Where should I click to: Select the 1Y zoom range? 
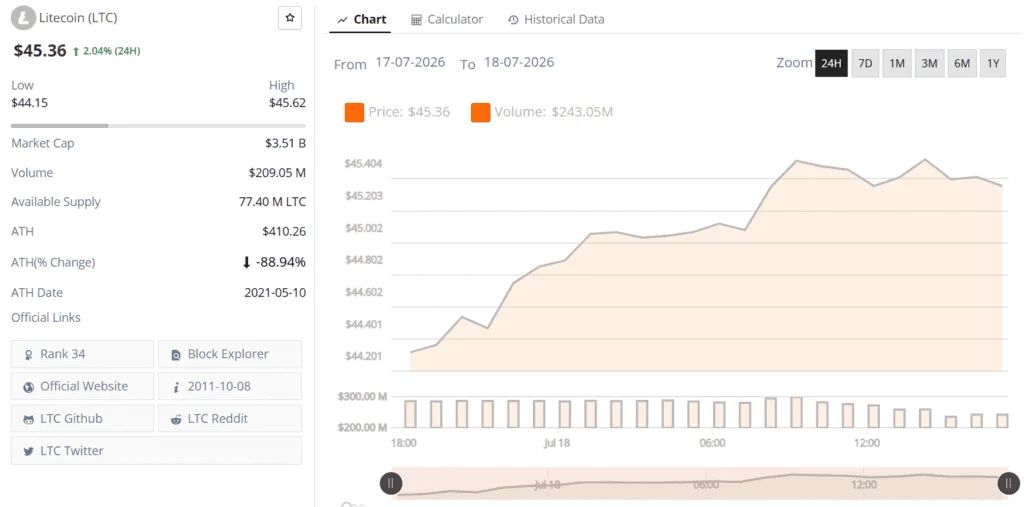(x=993, y=63)
